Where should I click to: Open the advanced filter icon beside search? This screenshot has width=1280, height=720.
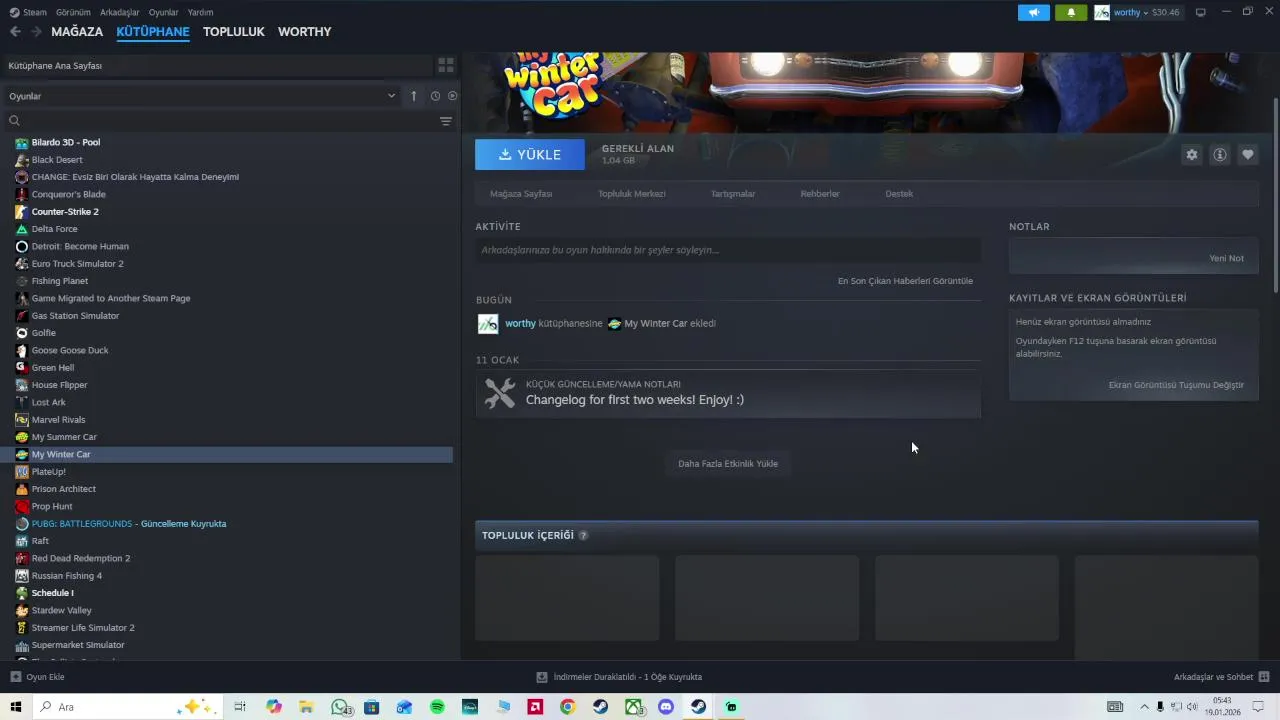click(x=446, y=121)
